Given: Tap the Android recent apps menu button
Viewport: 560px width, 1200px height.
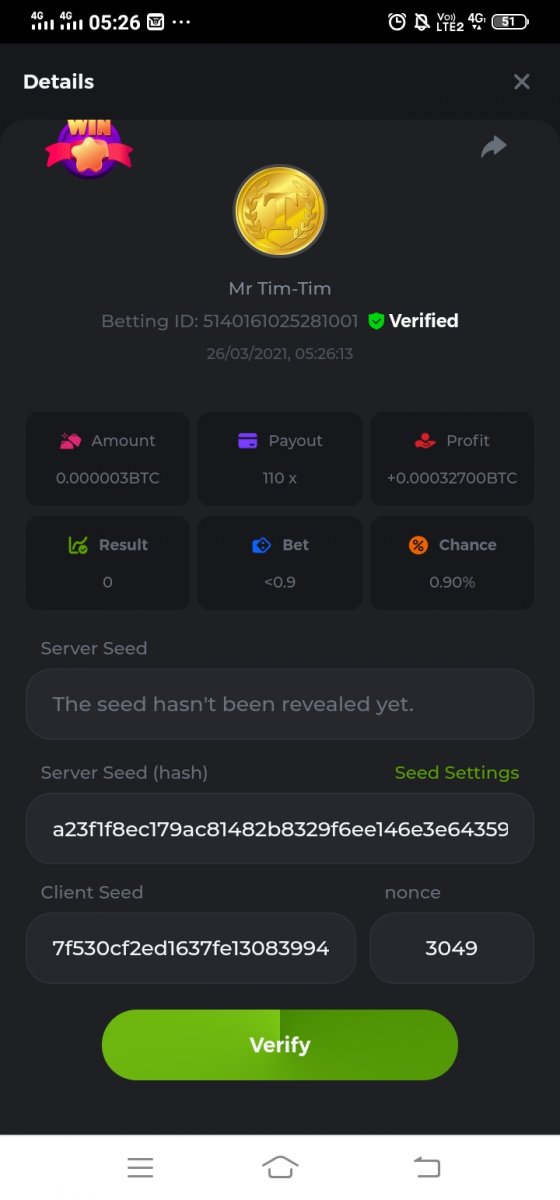Looking at the screenshot, I should tap(140, 1167).
